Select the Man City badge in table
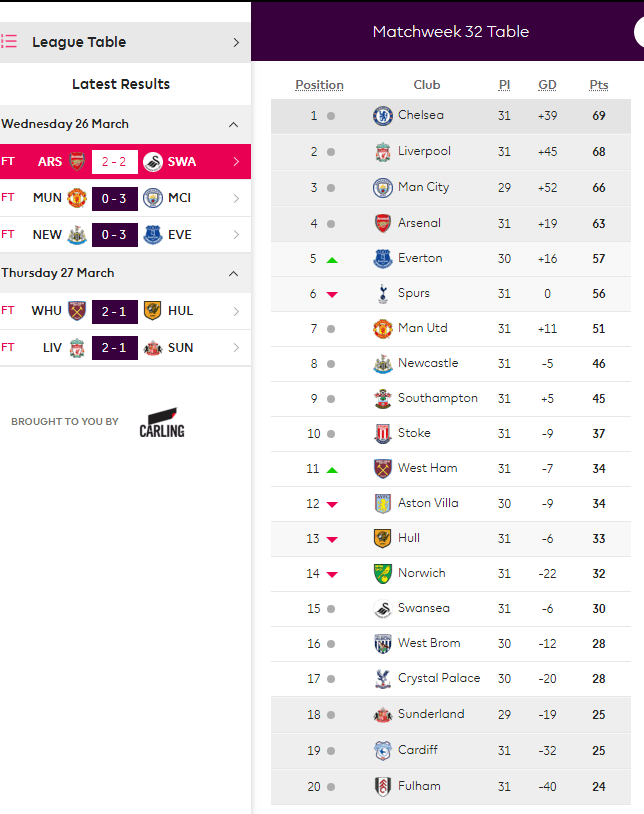 [383, 188]
